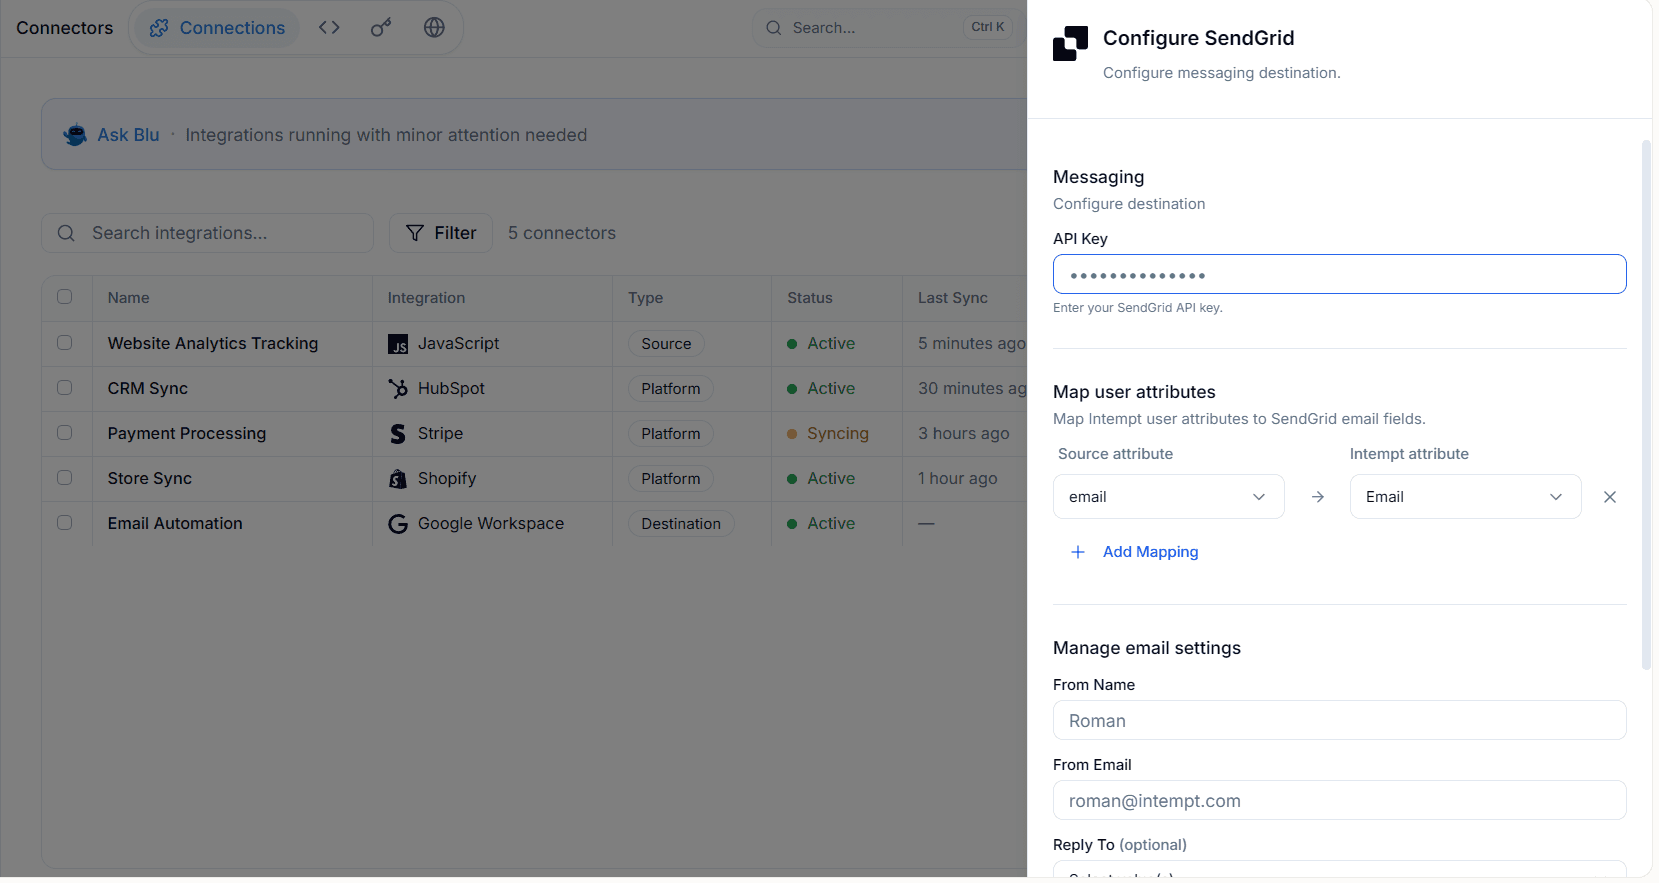The height and width of the screenshot is (883, 1659).
Task: Check the Email Automation row checkbox
Action: 65,523
